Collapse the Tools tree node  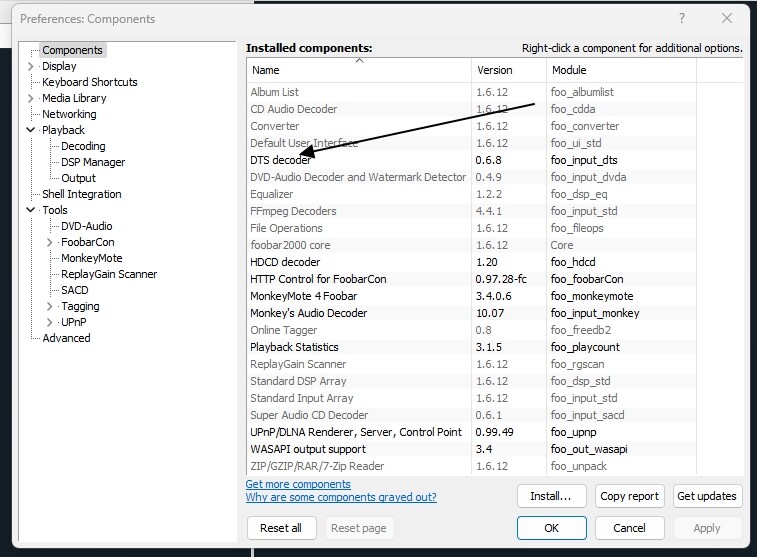pyautogui.click(x=31, y=210)
